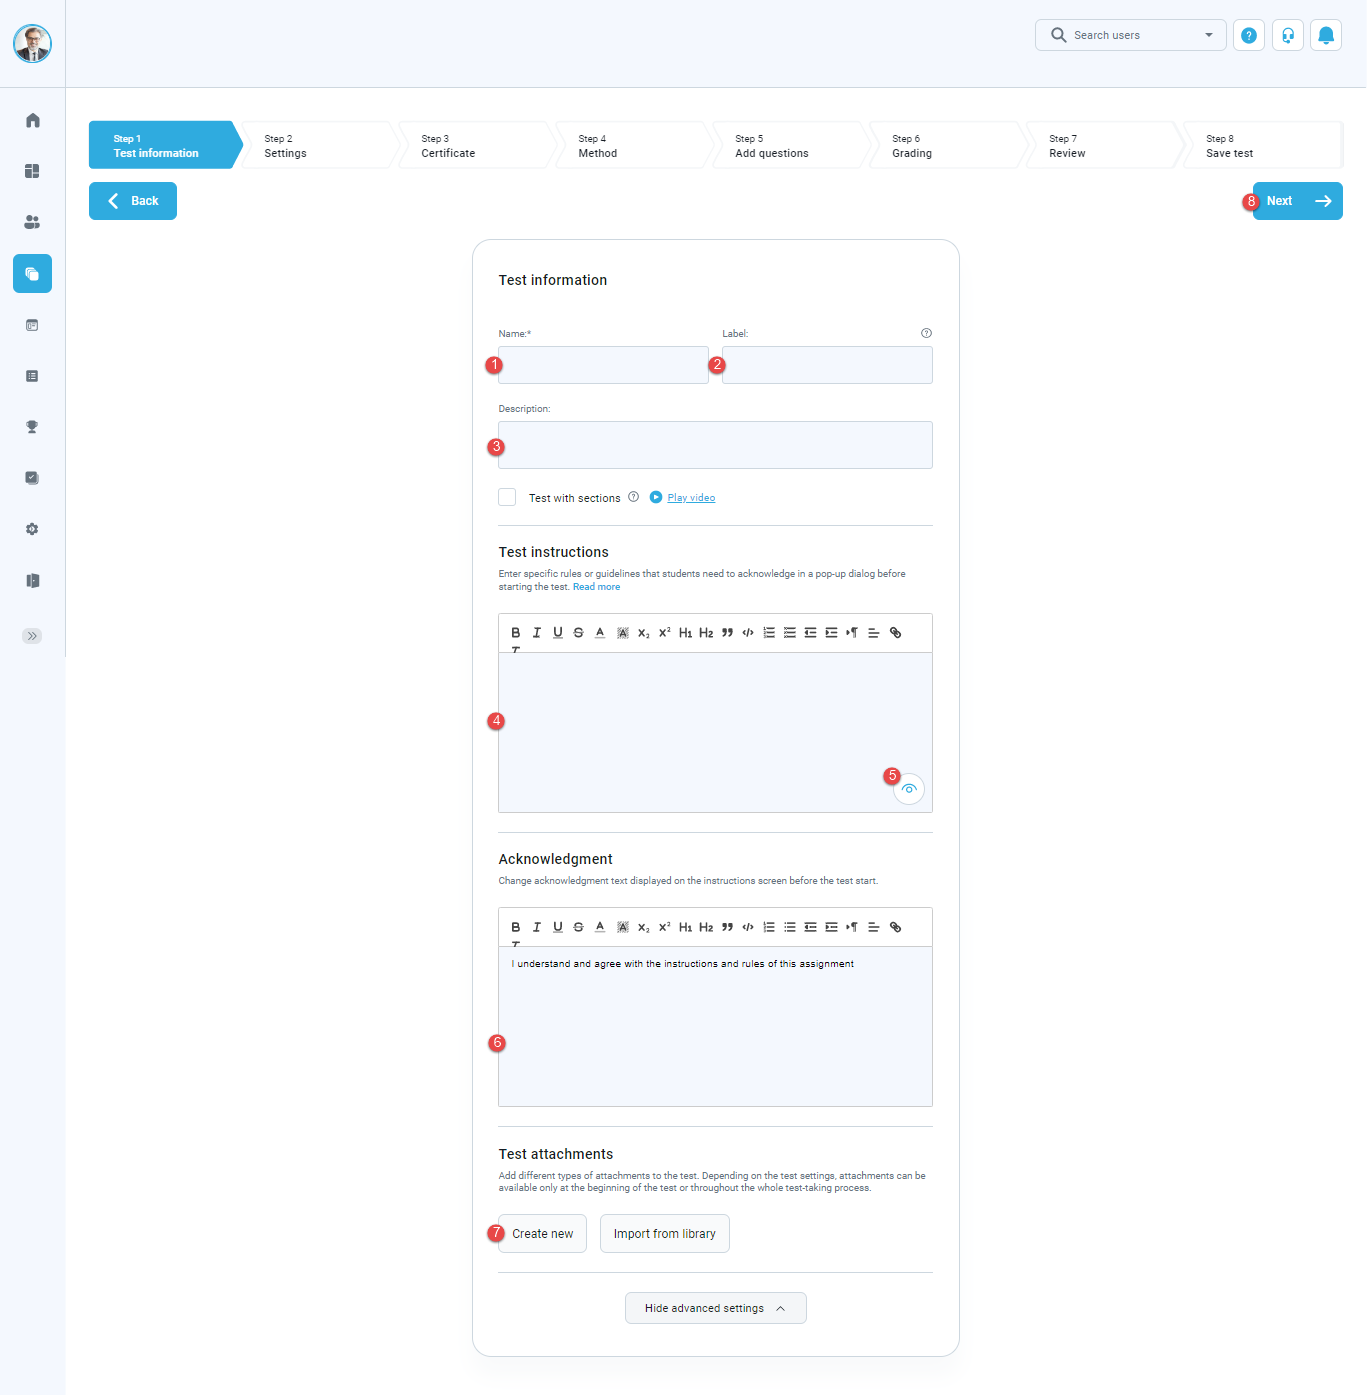This screenshot has width=1367, height=1395.
Task: Open the Home page from the sidebar
Action: tap(32, 120)
